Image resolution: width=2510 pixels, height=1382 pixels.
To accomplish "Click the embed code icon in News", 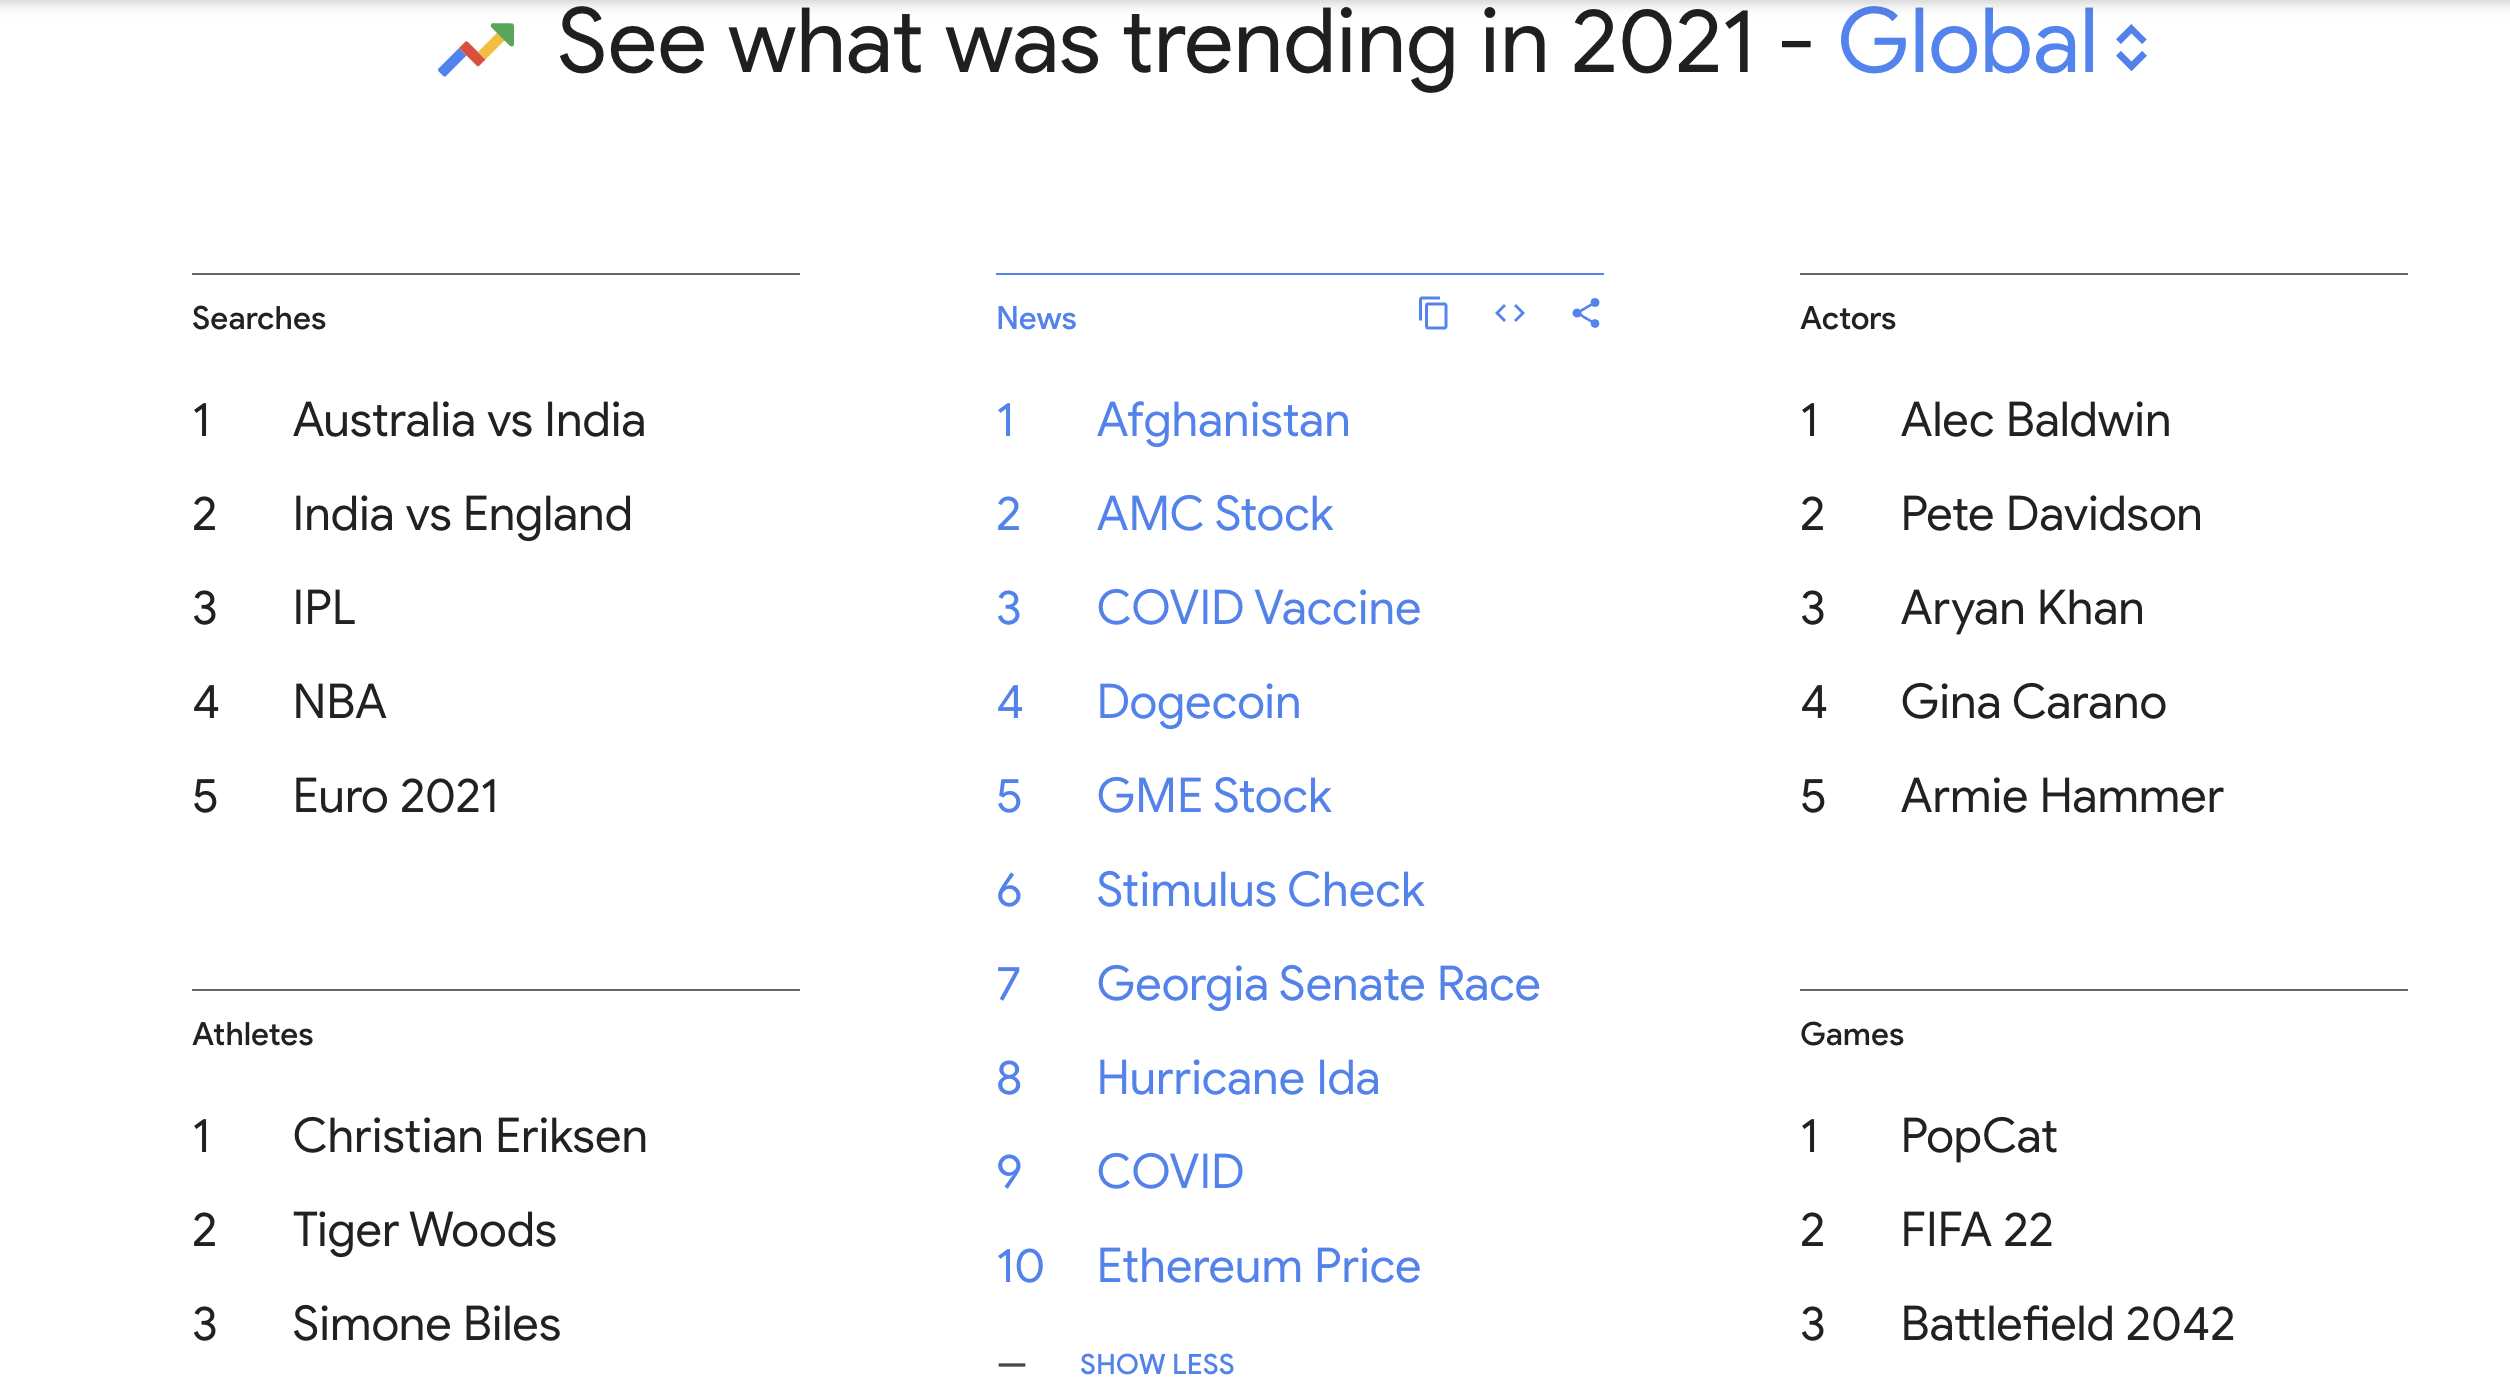I will (x=1509, y=314).
